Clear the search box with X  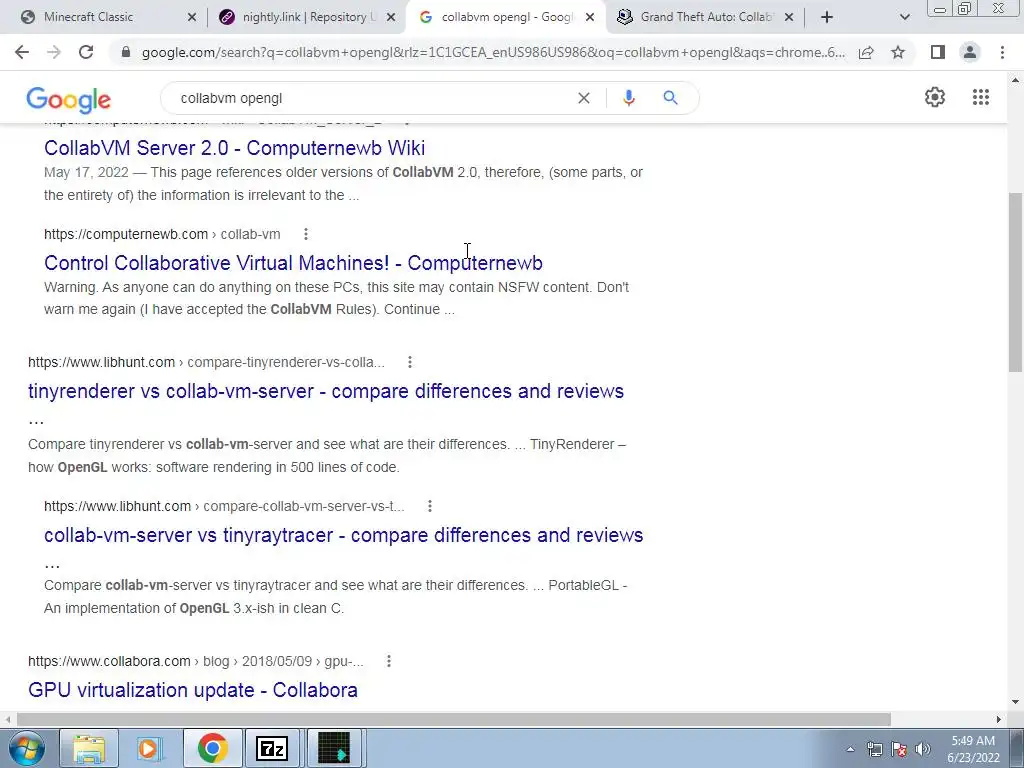tap(584, 98)
